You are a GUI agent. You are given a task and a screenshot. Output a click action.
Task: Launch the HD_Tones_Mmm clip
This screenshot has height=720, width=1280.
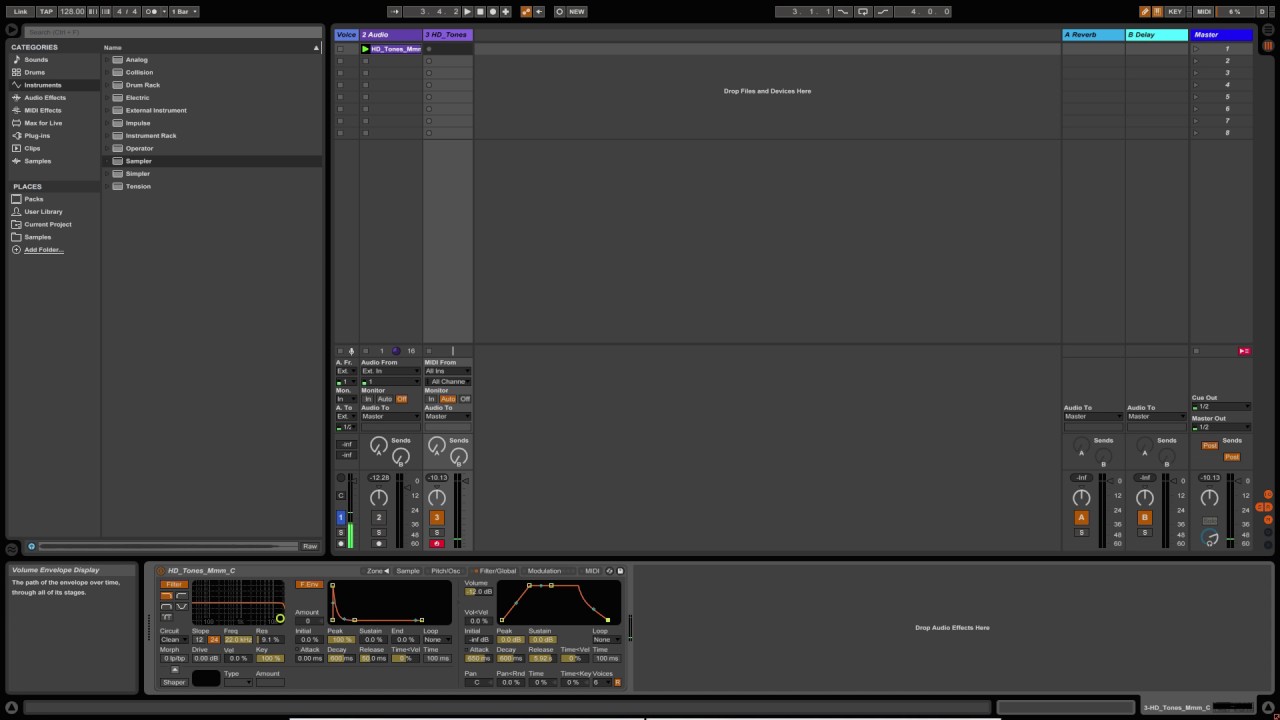pos(366,49)
